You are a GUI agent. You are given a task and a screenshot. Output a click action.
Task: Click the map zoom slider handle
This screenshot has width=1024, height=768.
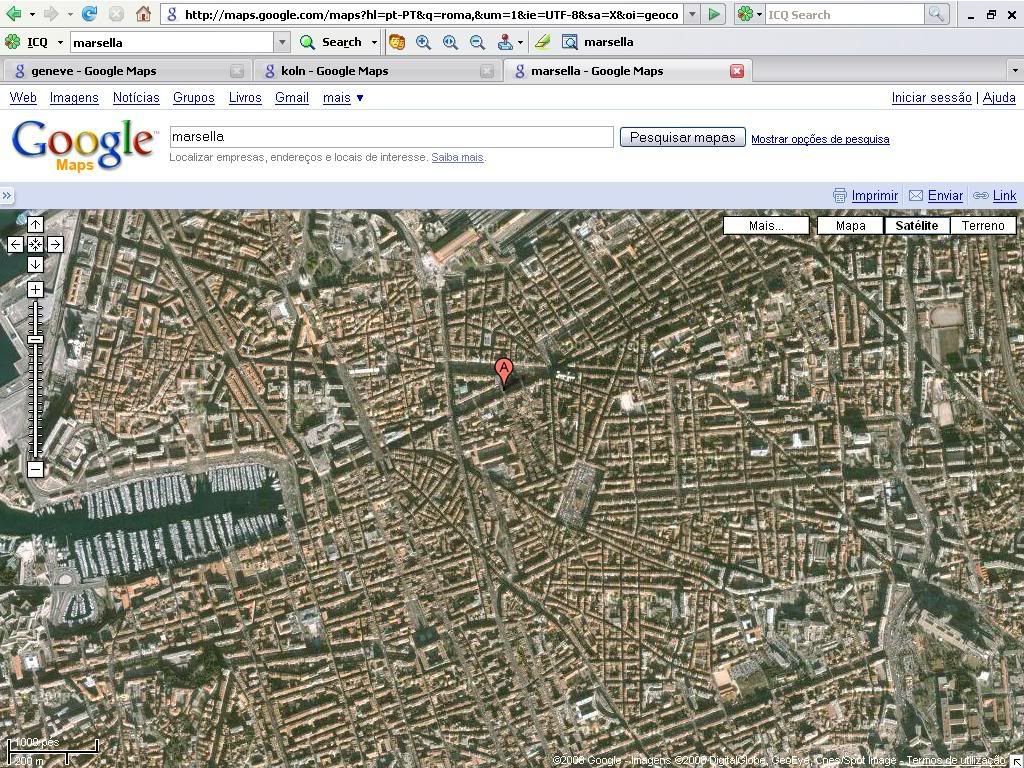35,340
